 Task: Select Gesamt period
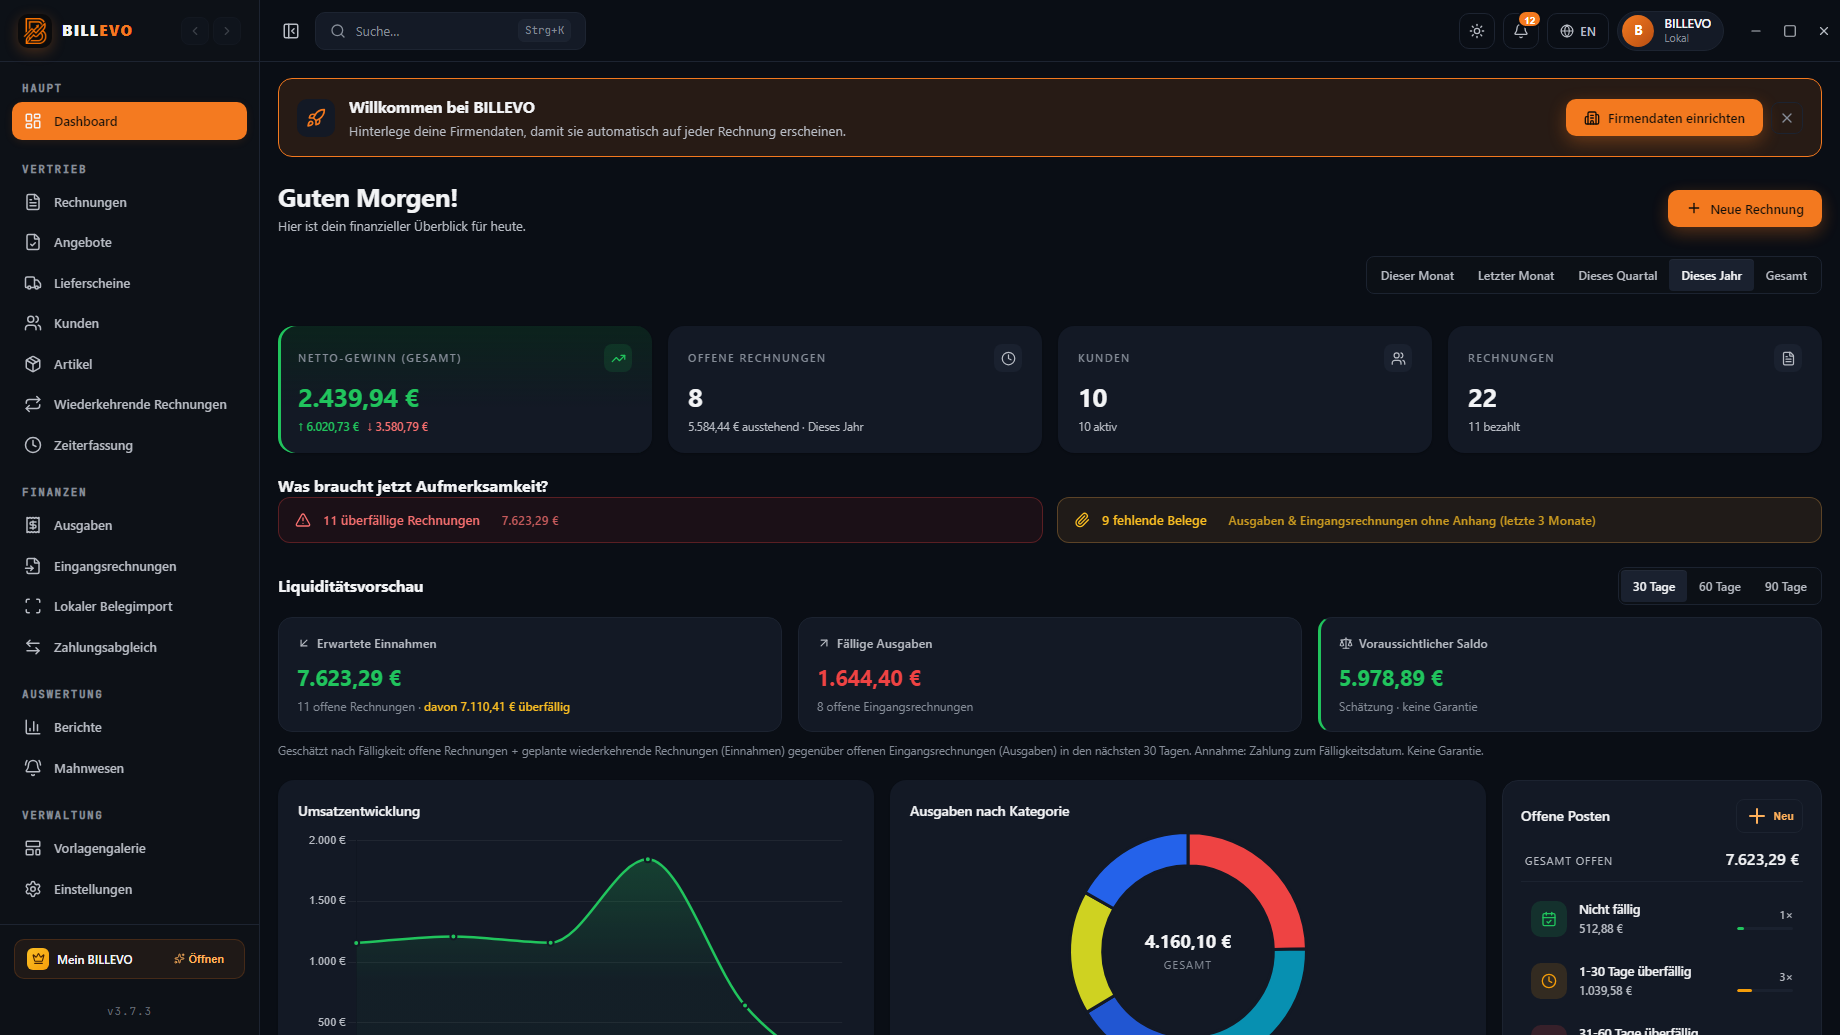point(1786,276)
